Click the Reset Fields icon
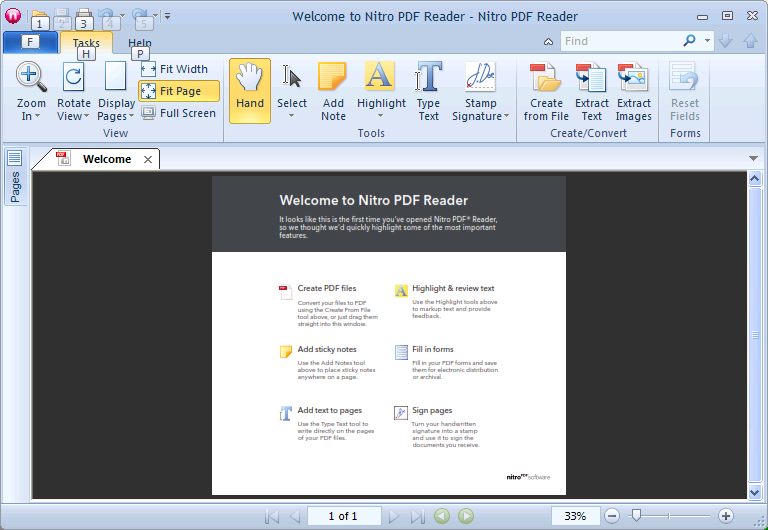The image size is (768, 530). (684, 77)
